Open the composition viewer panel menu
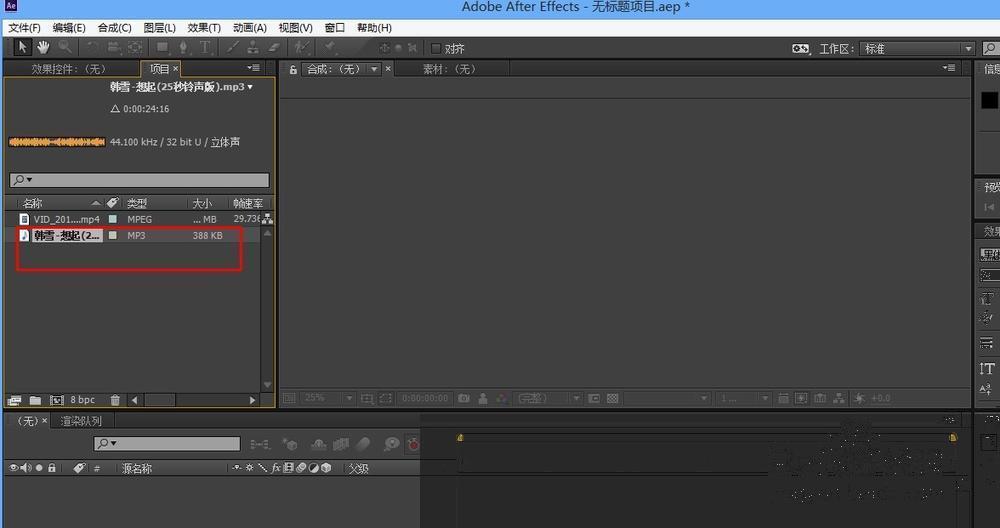Screen dimensions: 1000x528 click(949, 68)
